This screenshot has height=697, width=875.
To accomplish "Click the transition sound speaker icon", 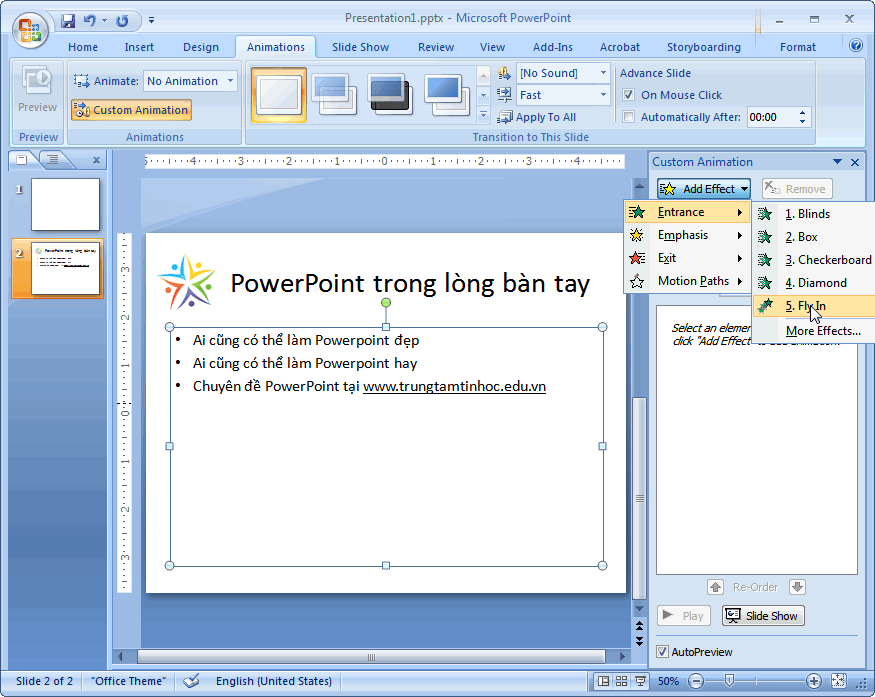I will [x=504, y=73].
